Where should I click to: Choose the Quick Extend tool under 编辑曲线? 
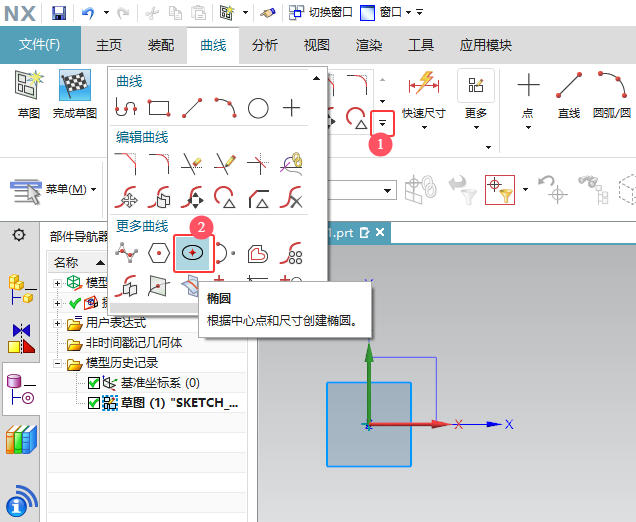tap(225, 163)
